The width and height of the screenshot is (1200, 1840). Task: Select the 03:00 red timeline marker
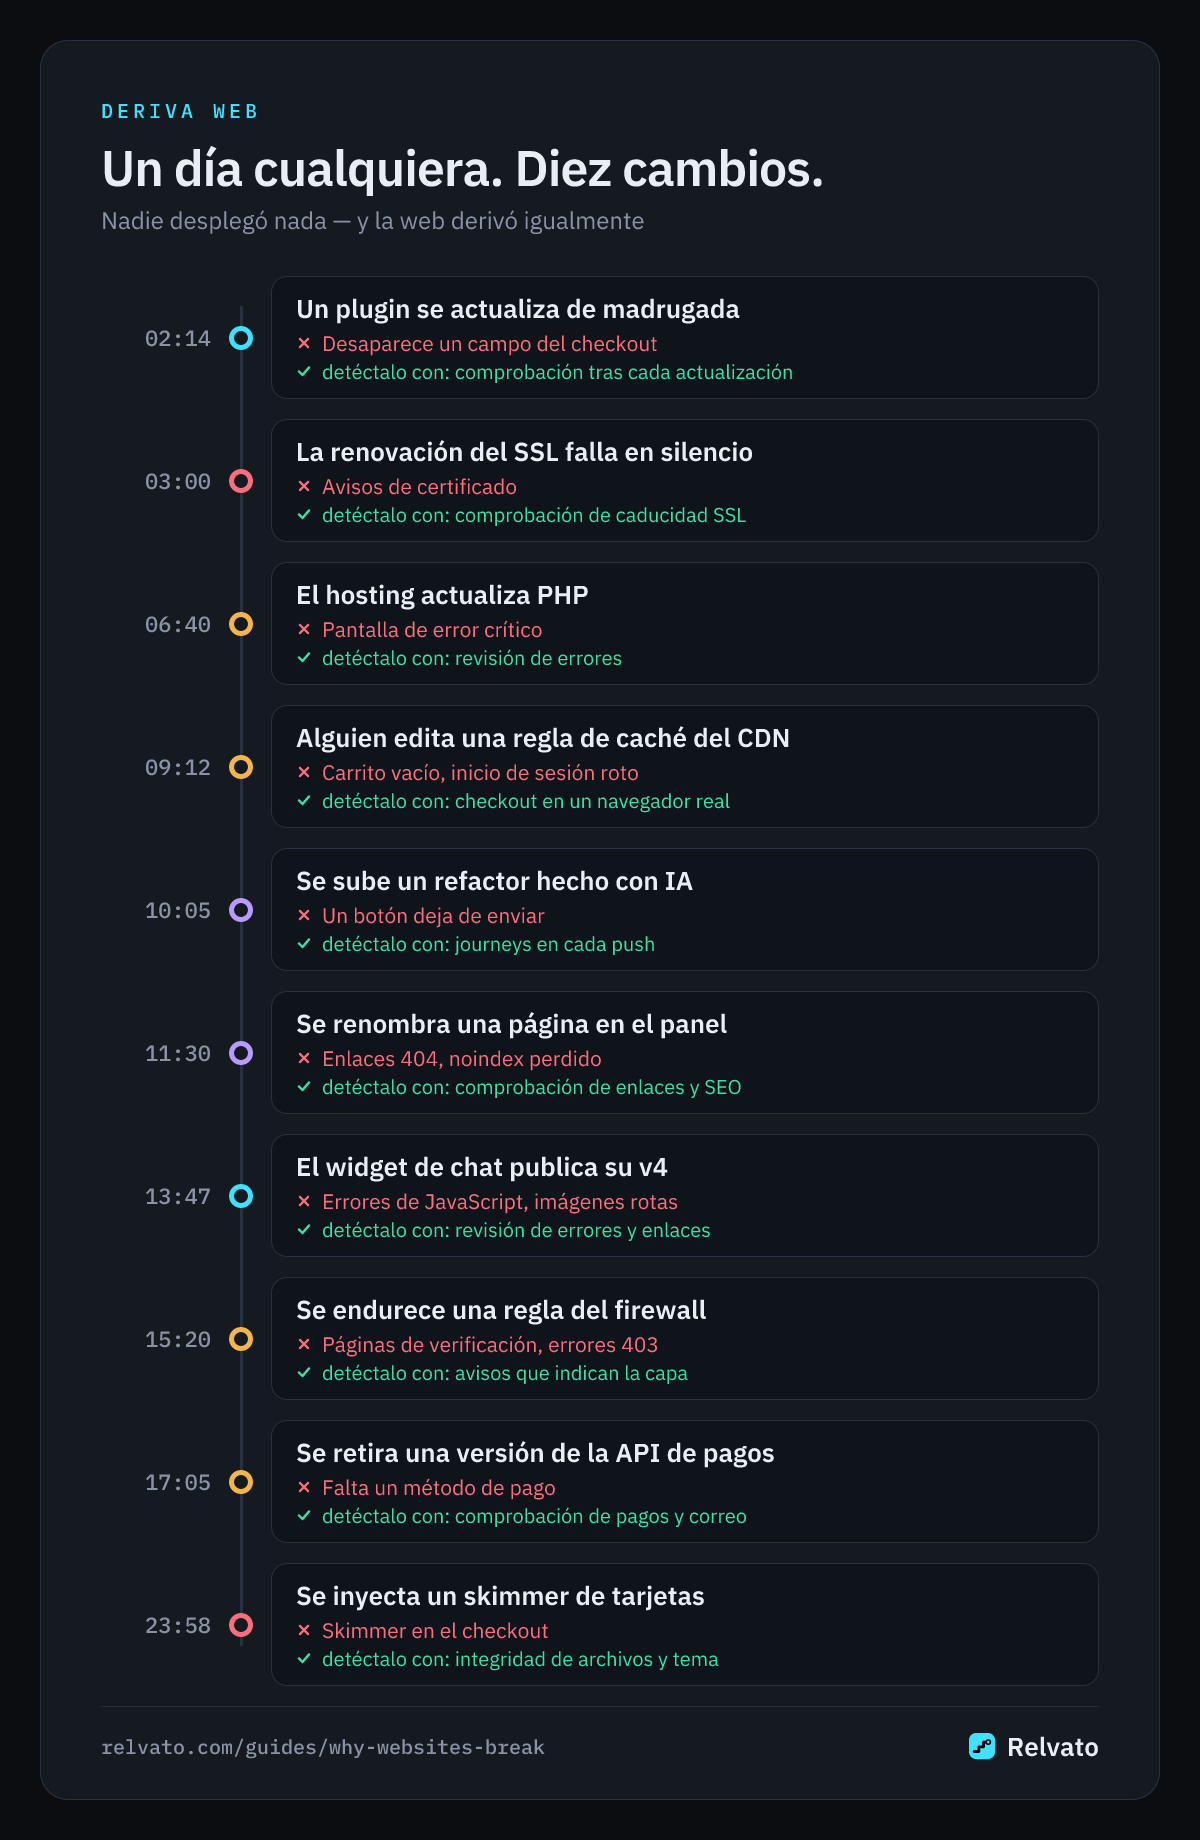point(241,481)
